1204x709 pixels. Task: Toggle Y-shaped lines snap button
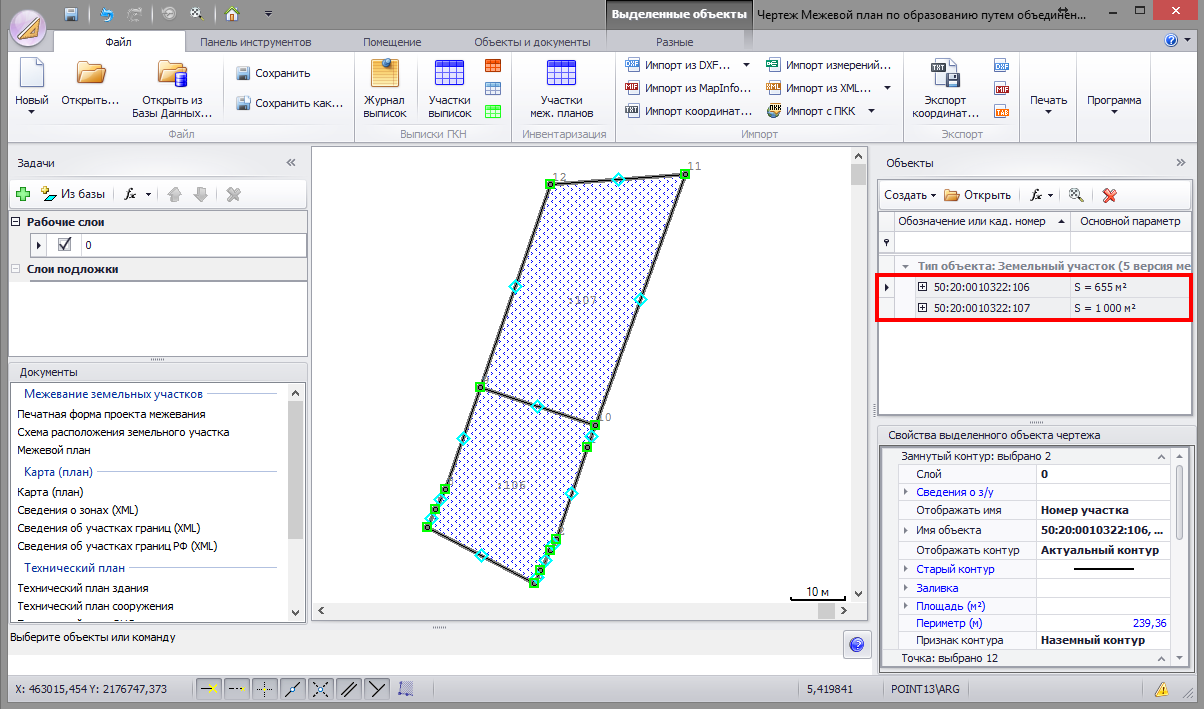click(377, 688)
